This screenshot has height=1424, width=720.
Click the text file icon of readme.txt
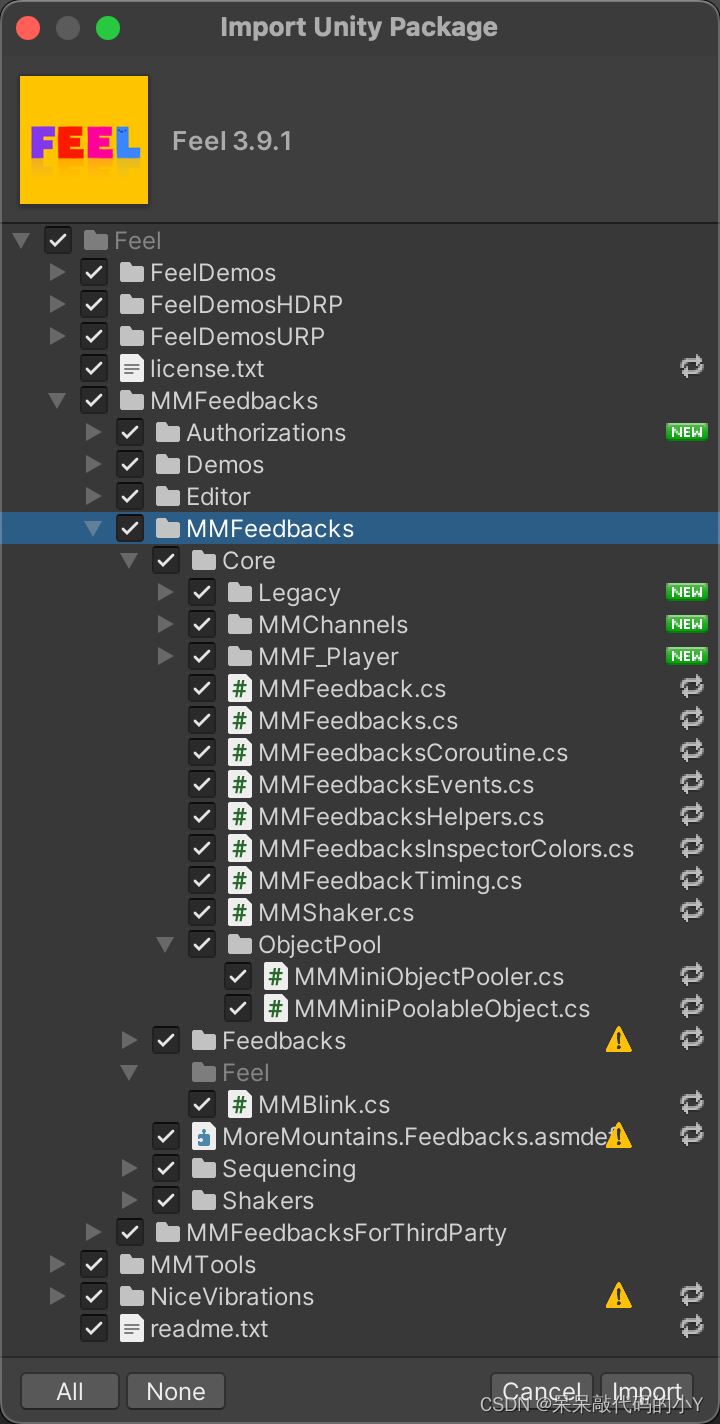pos(132,1329)
